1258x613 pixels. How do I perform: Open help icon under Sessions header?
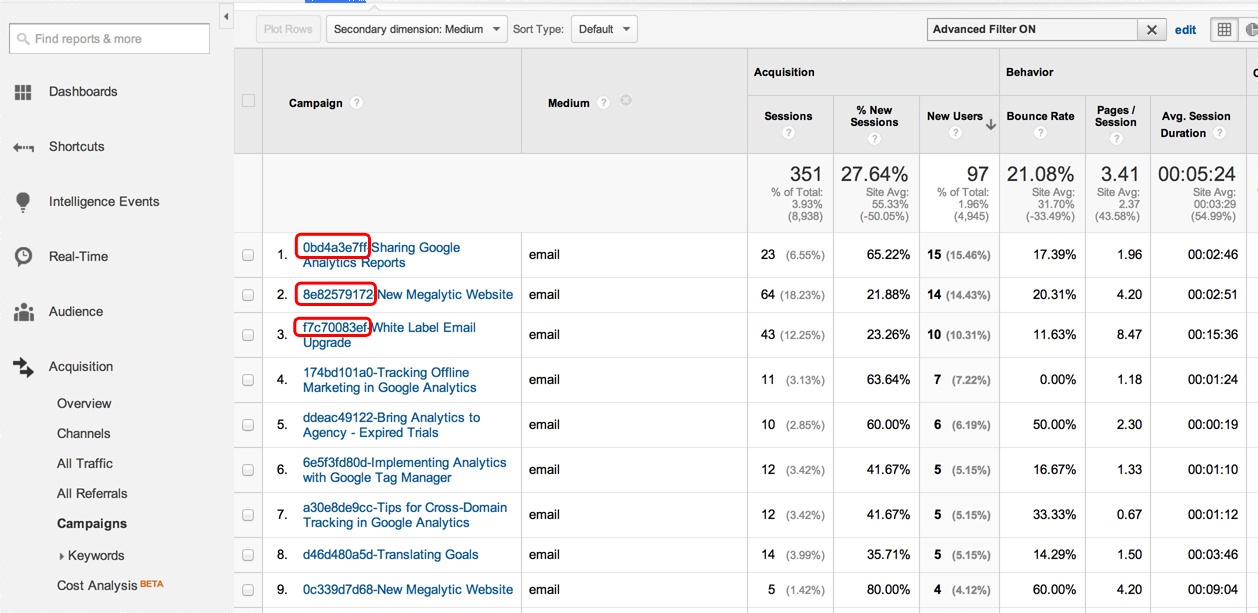pos(788,133)
